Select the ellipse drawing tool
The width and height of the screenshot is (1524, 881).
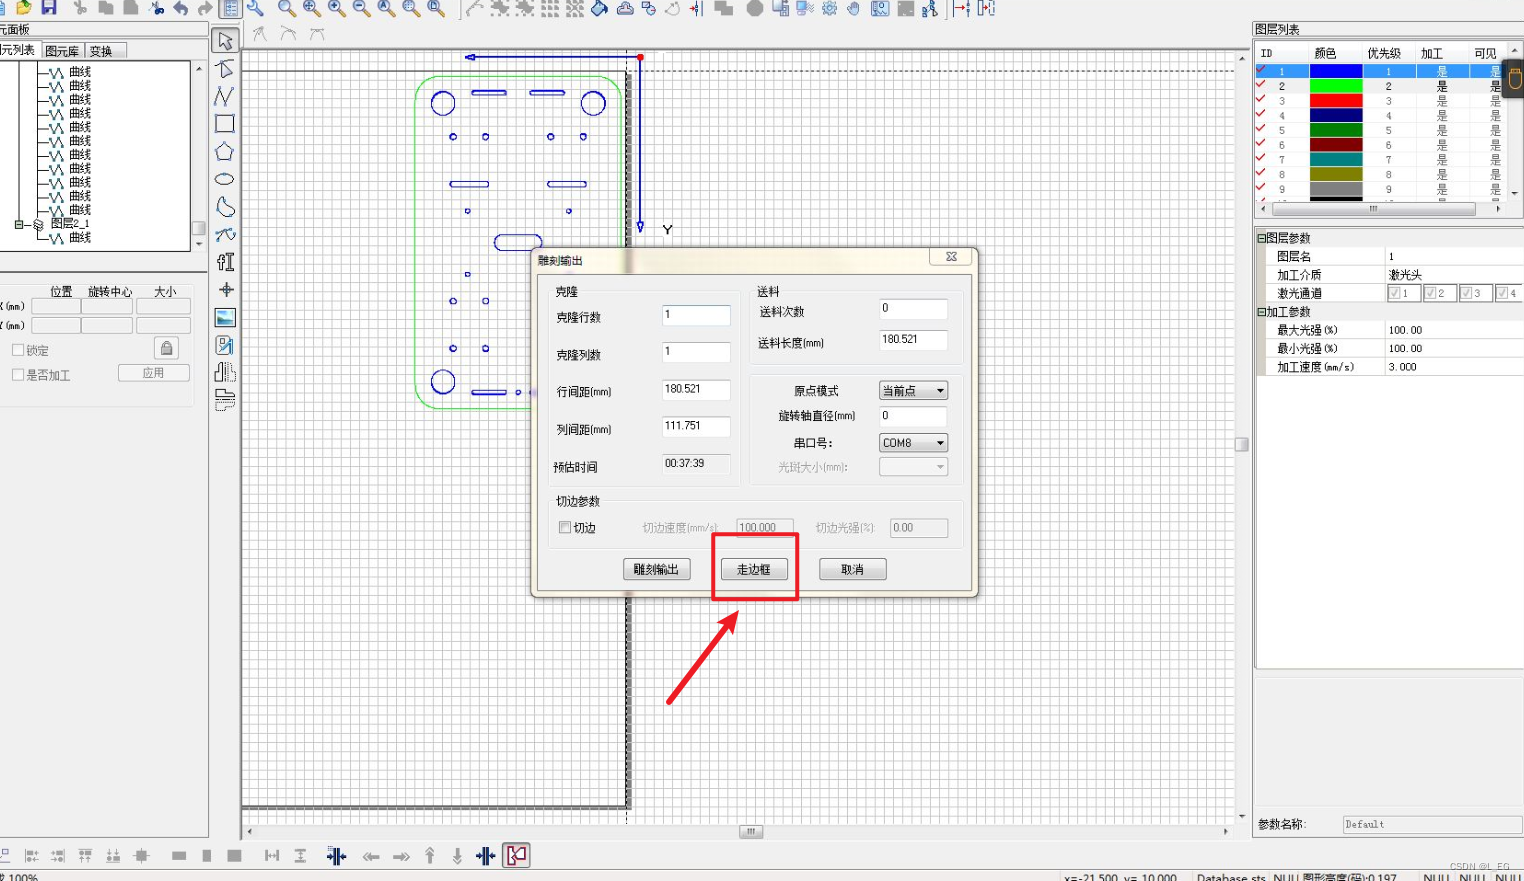click(x=225, y=179)
